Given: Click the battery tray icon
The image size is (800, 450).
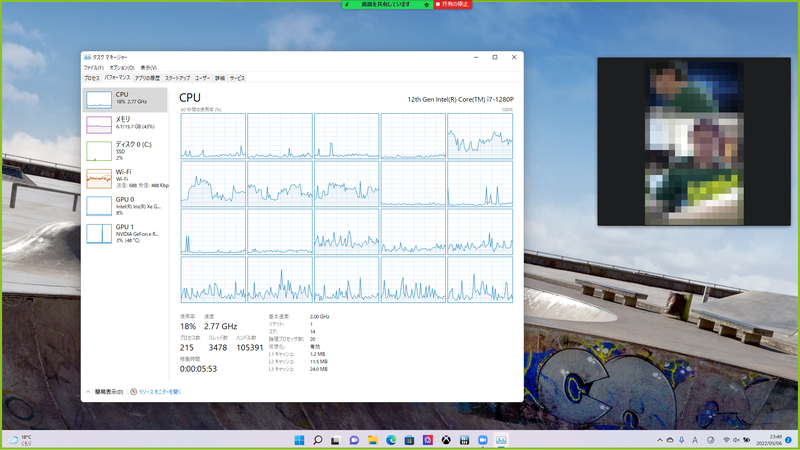Looking at the screenshot, I should [x=747, y=440].
